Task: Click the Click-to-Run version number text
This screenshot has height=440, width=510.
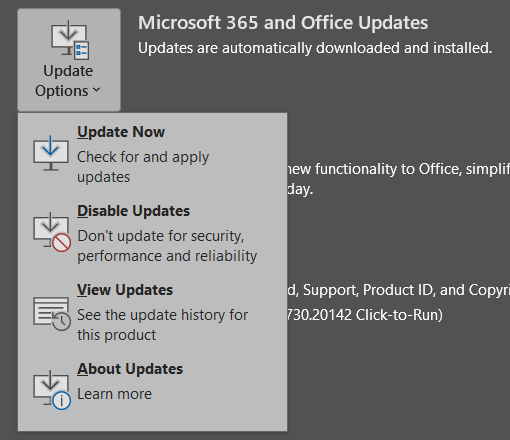Action: (x=365, y=315)
